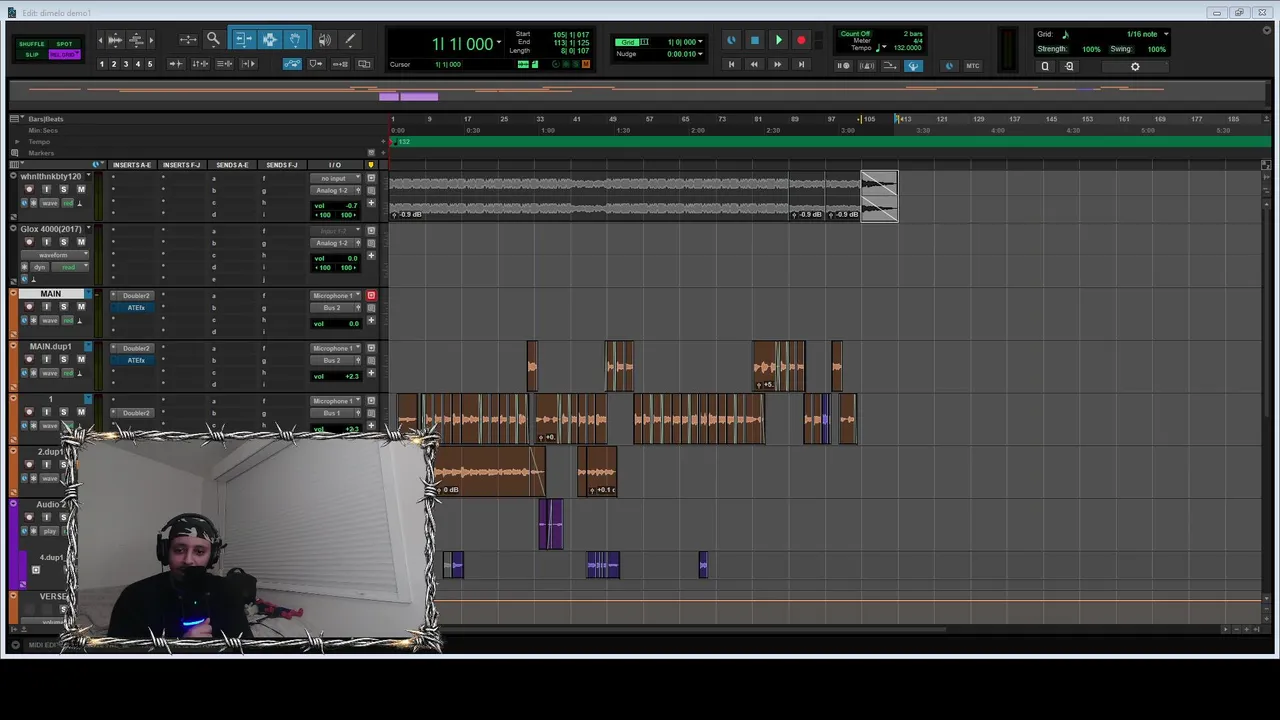The width and height of the screenshot is (1280, 720).
Task: Click the Return to Zero button
Action: click(x=731, y=64)
